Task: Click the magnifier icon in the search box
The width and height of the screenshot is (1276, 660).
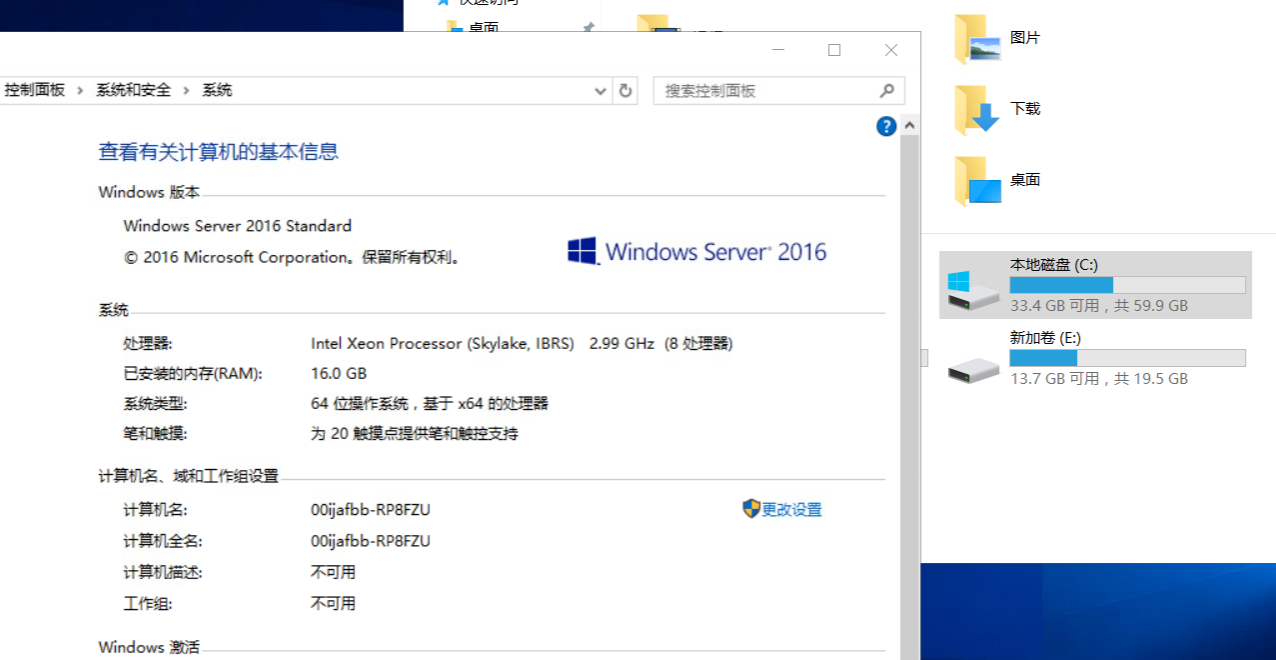Action: click(887, 90)
